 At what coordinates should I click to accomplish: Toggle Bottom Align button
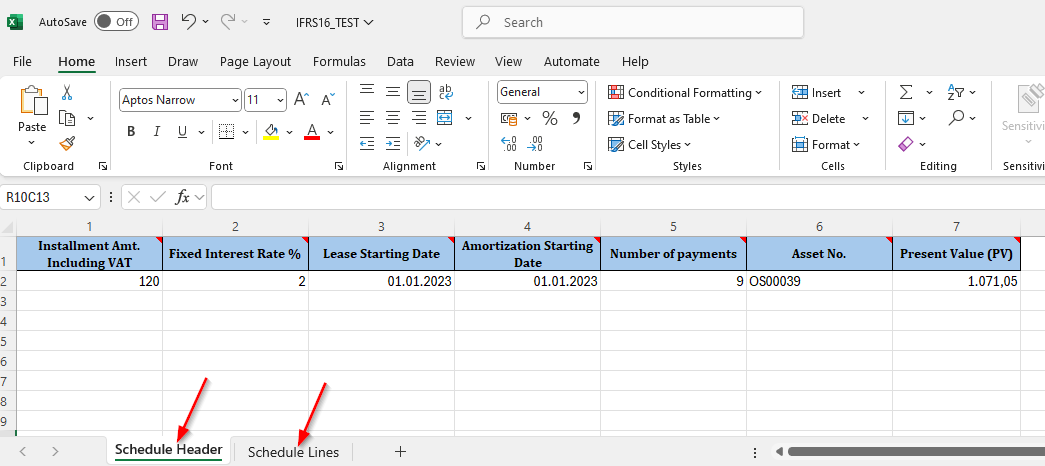(419, 92)
